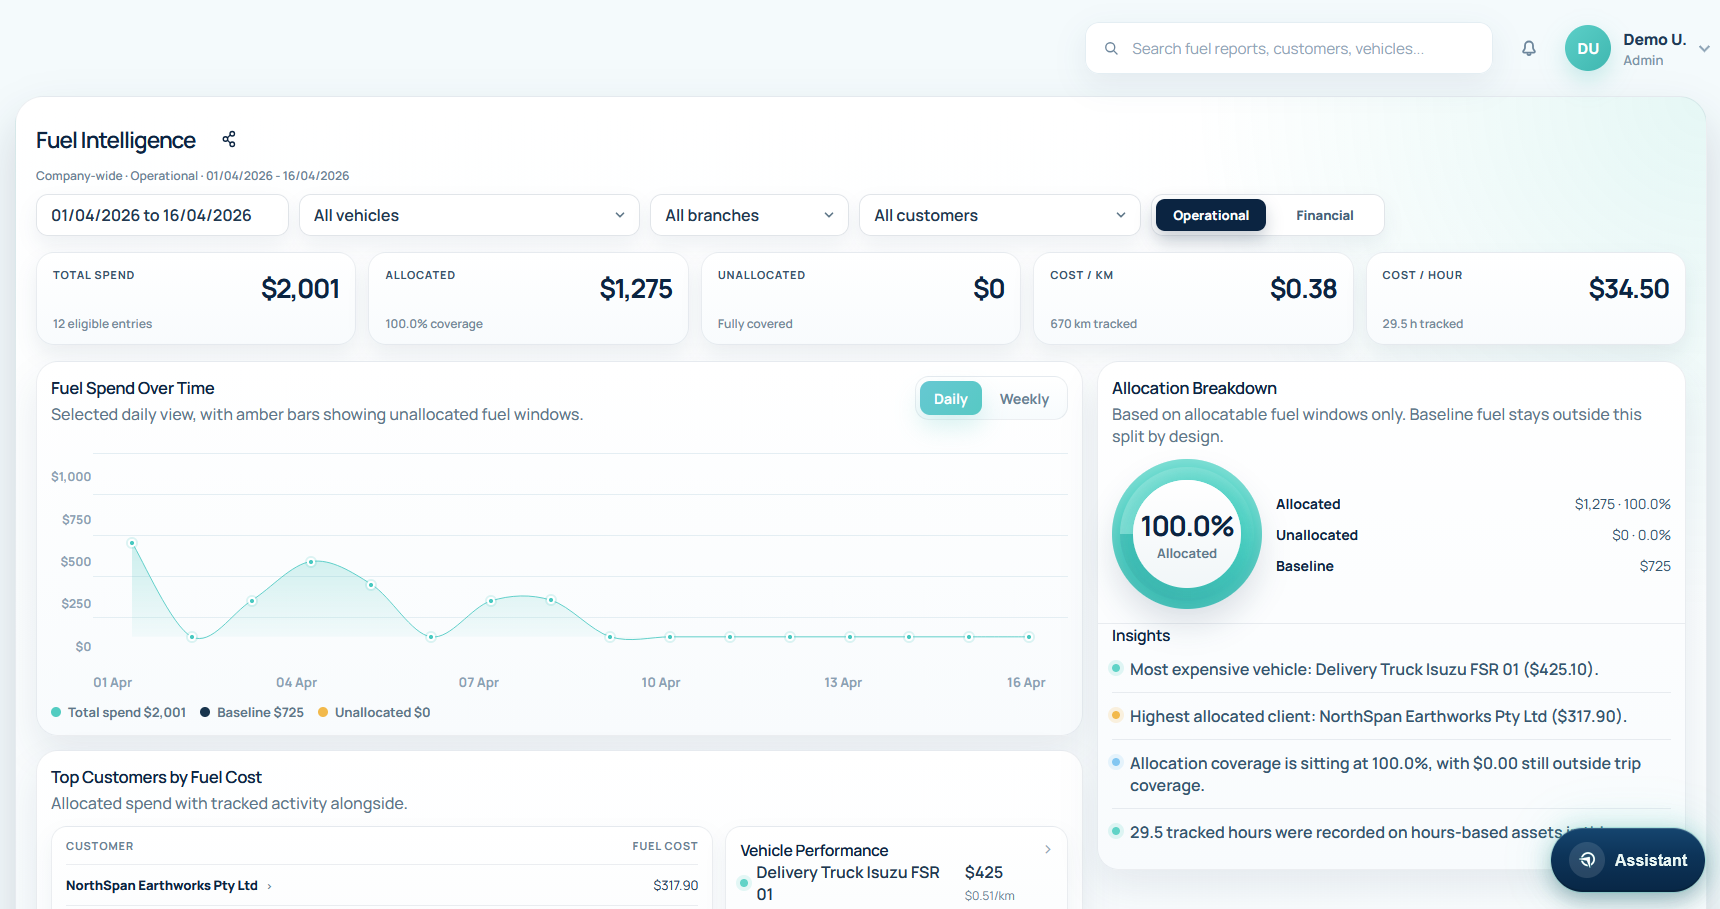Switch the chart to Weekly view
The width and height of the screenshot is (1720, 909).
click(x=1024, y=398)
